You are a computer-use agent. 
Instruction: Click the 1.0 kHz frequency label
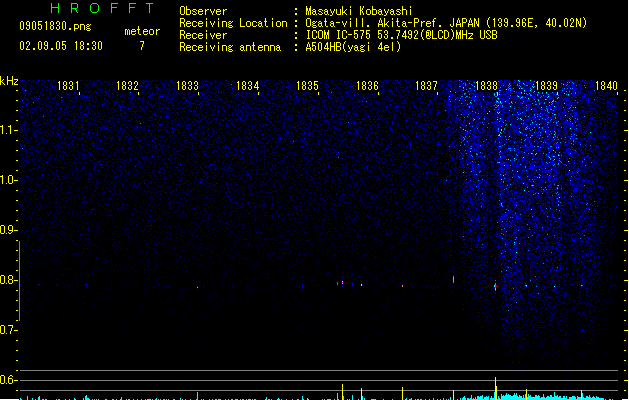pyautogui.click(x=8, y=180)
